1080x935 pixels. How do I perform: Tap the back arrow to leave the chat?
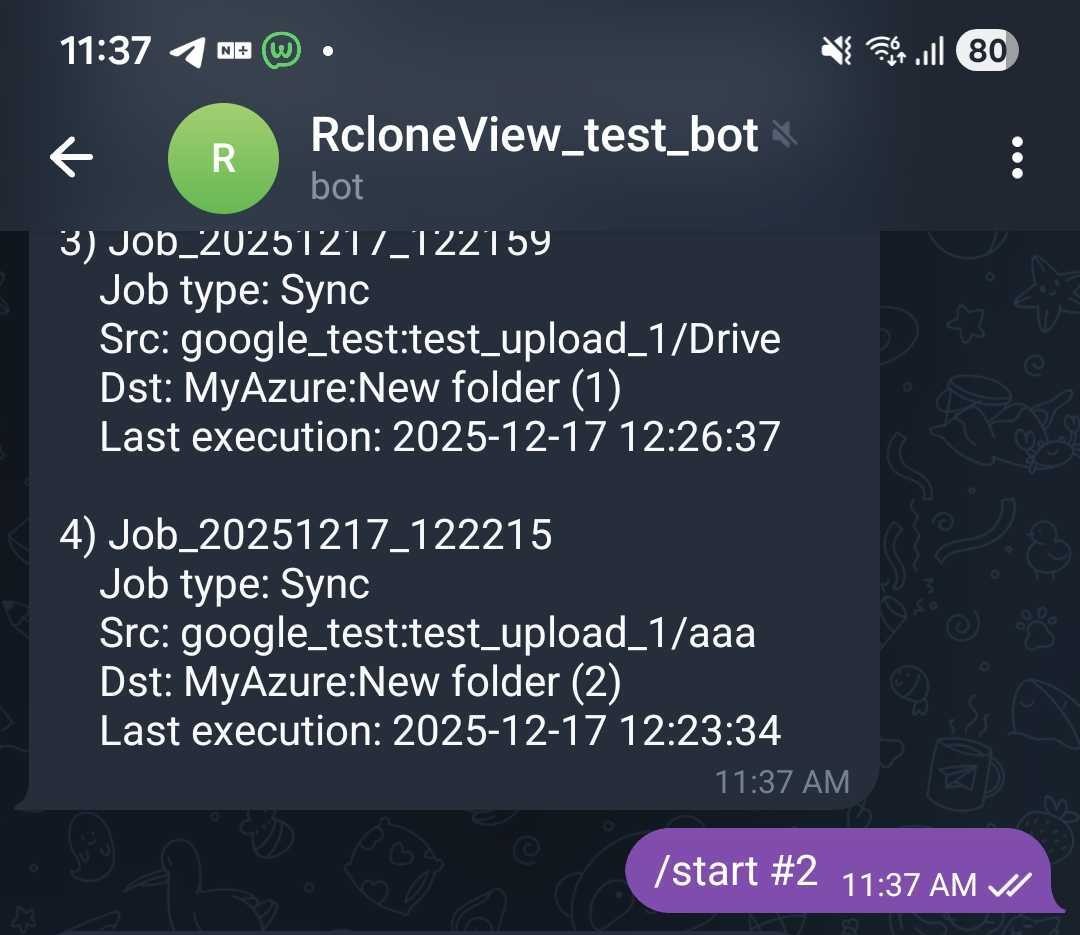pyautogui.click(x=70, y=157)
